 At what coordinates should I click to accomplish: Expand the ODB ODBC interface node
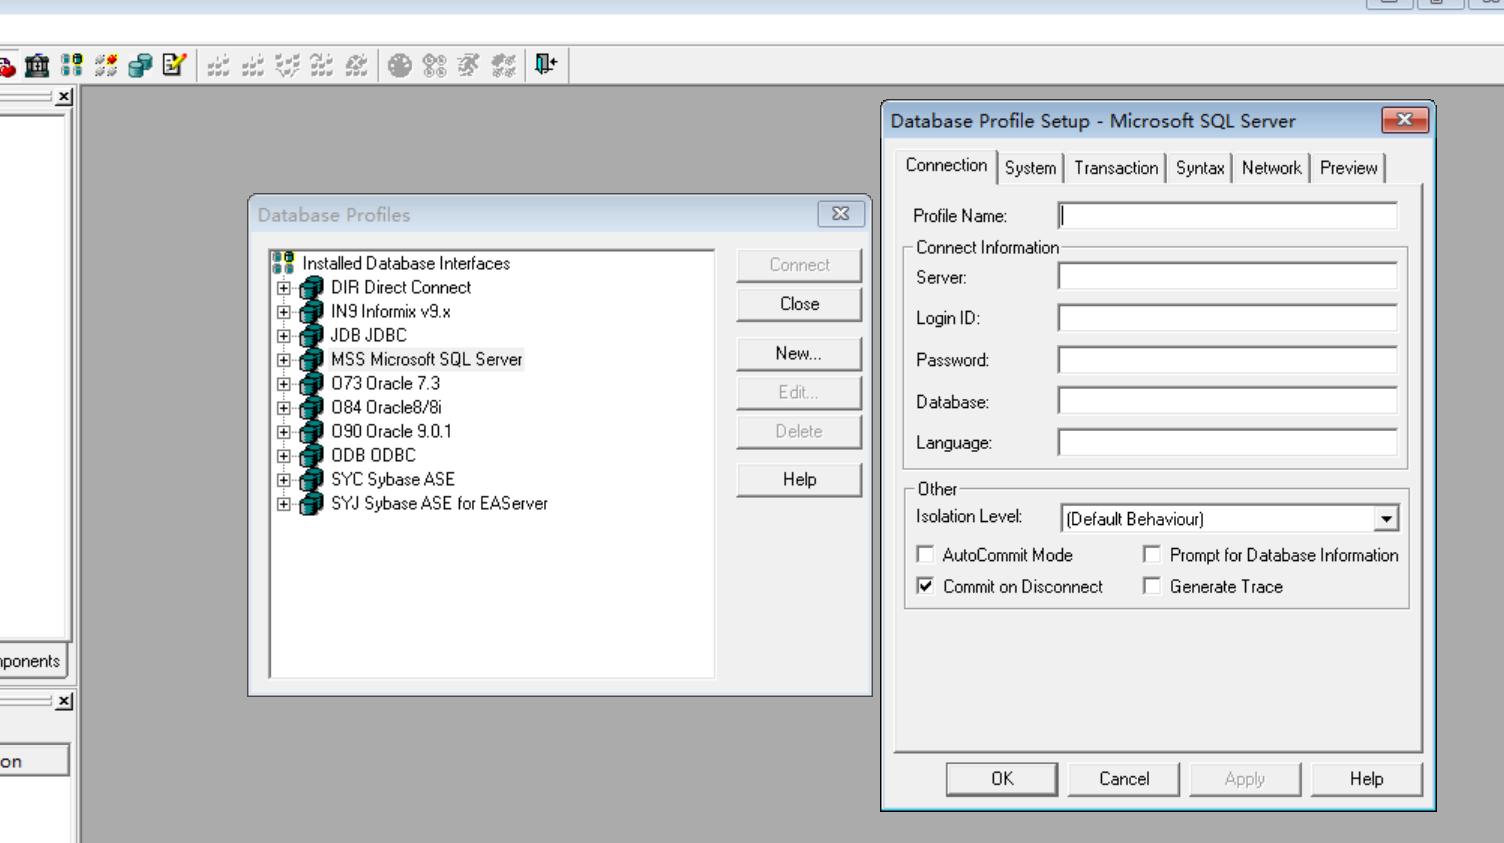[283, 455]
